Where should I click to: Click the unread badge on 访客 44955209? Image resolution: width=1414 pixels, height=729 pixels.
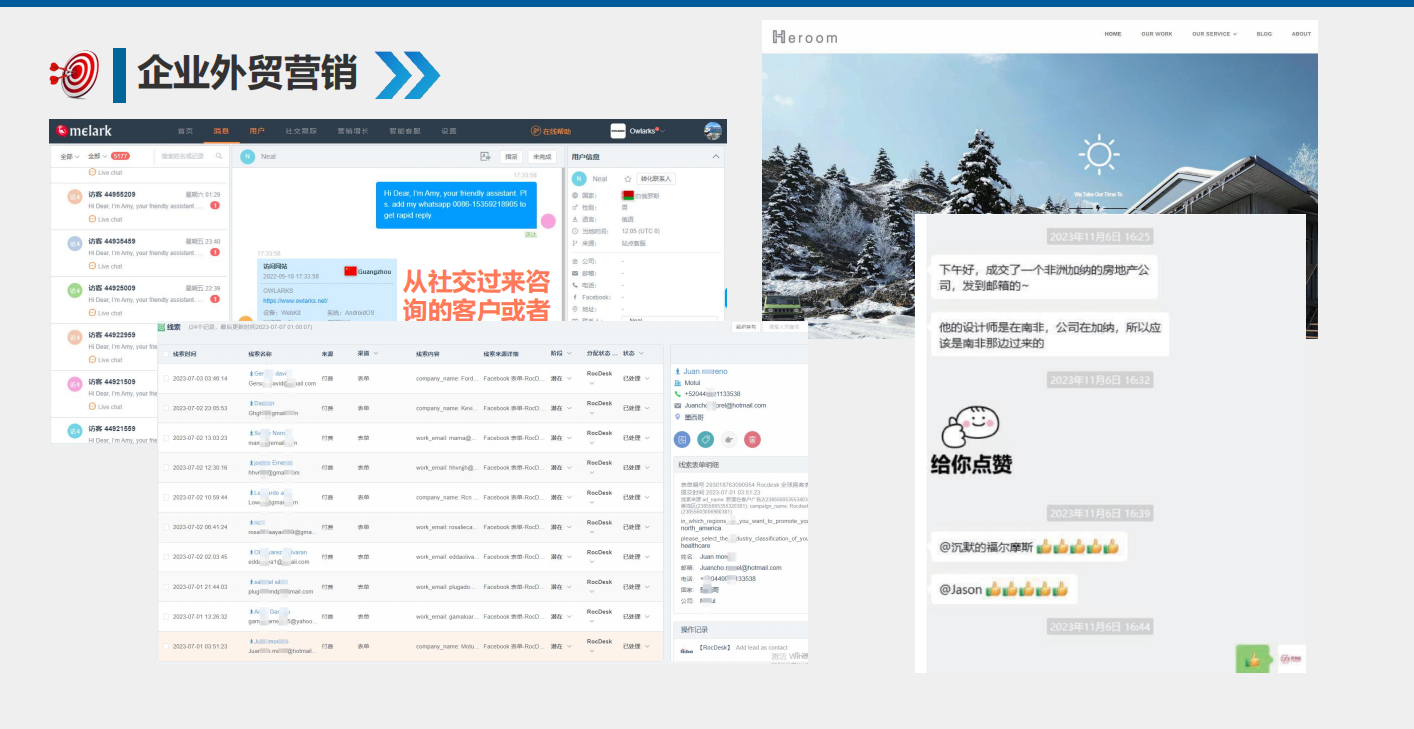215,206
